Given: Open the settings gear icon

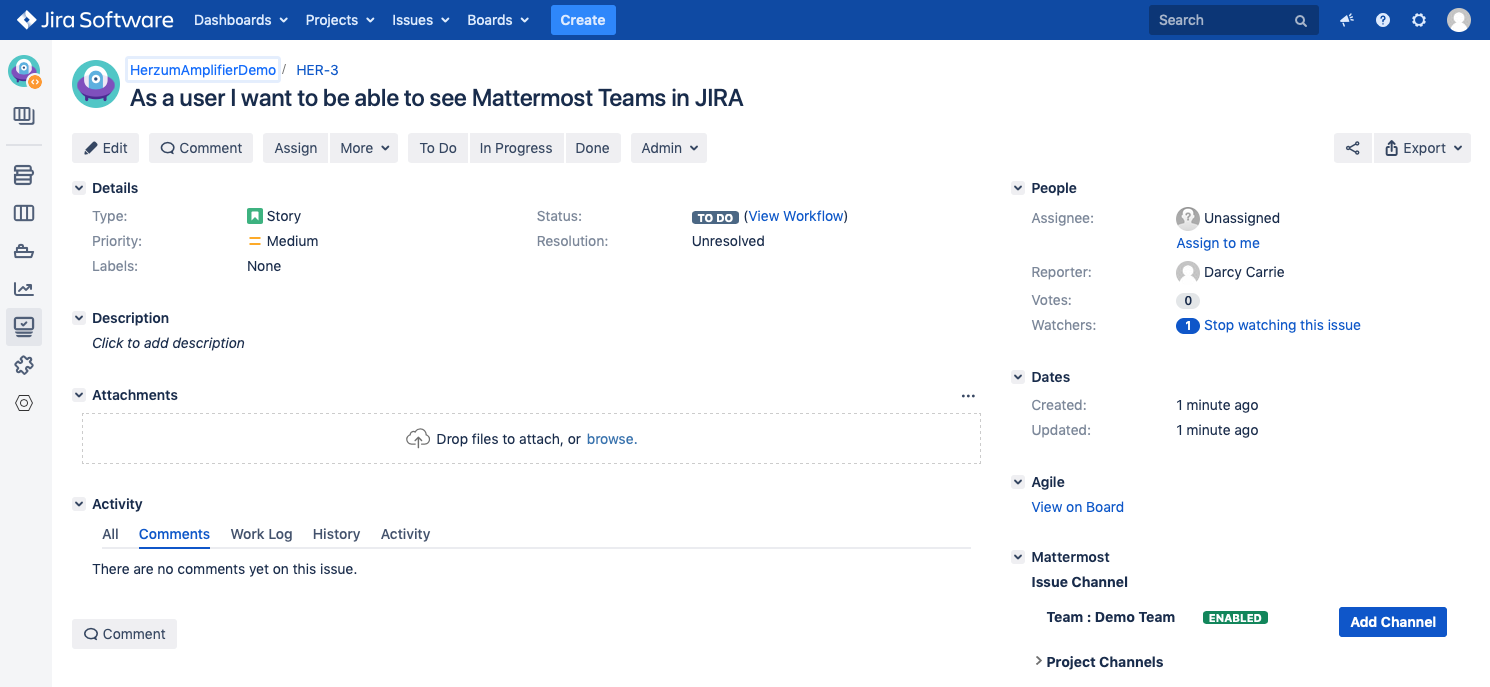Looking at the screenshot, I should click(1419, 20).
